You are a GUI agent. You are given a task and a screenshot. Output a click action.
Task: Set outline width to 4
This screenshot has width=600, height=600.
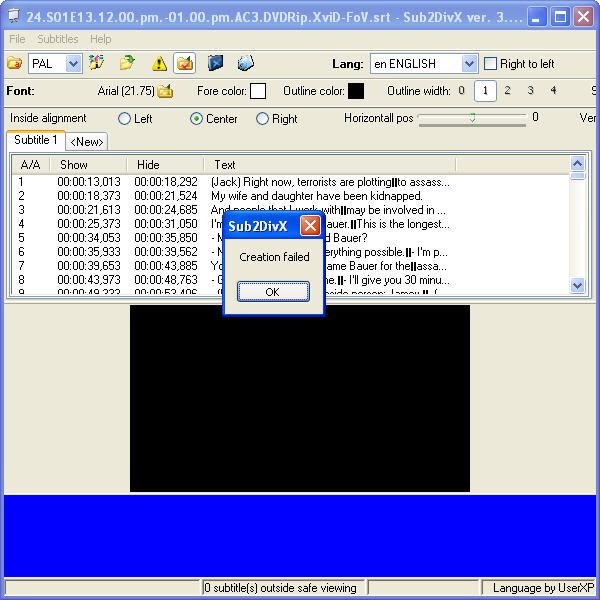[x=553, y=90]
